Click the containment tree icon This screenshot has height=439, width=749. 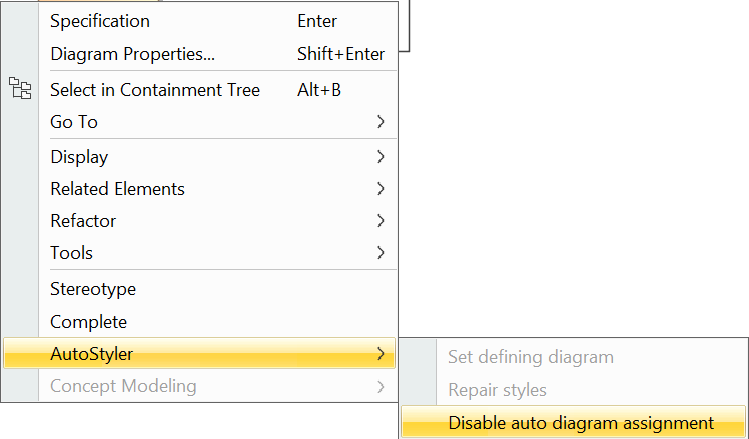tap(20, 89)
